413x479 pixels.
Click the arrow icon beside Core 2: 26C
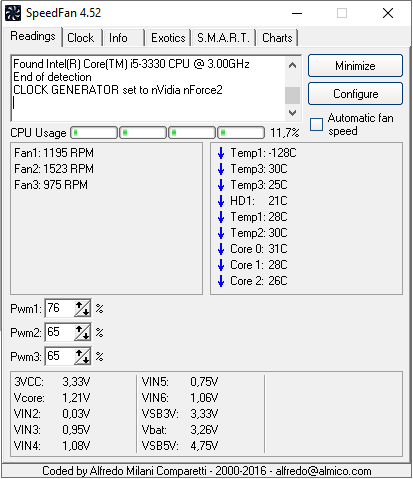click(221, 281)
